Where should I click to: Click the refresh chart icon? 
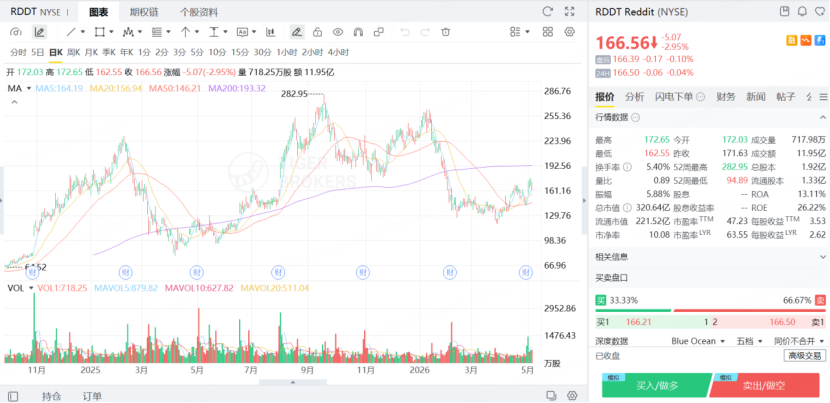coord(548,12)
